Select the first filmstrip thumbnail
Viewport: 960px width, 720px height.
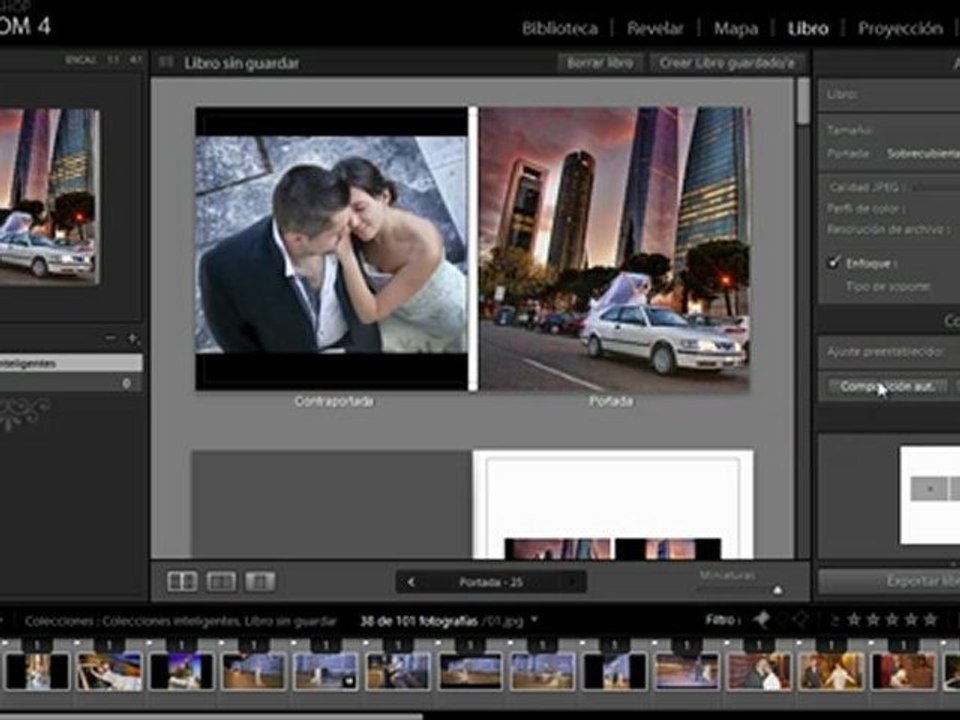37,671
